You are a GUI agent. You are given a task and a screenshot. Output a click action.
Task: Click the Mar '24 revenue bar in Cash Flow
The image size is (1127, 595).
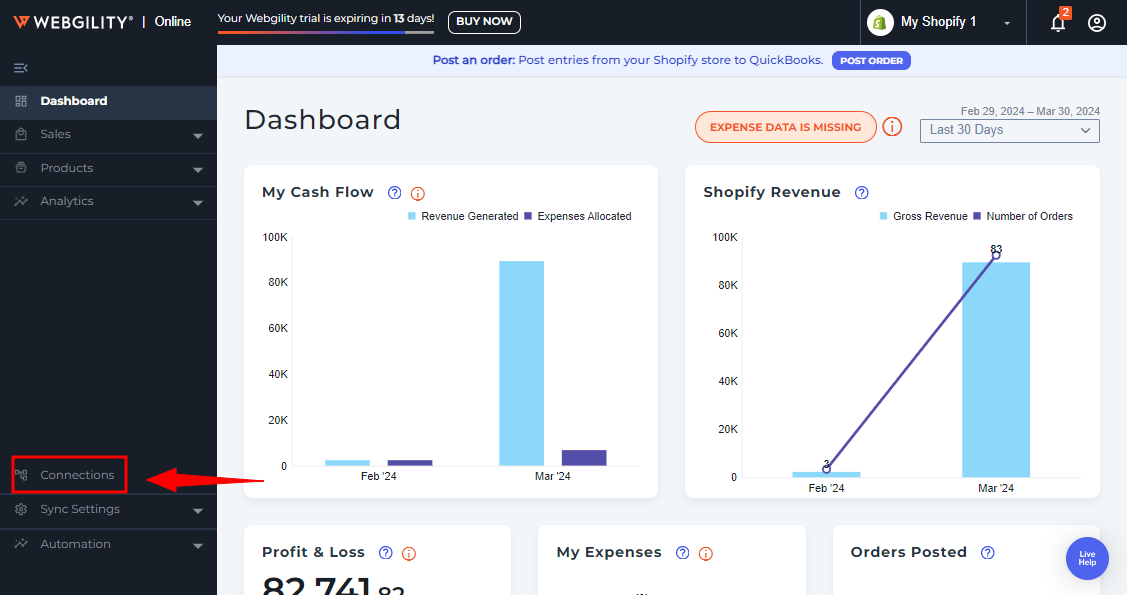[x=521, y=362]
